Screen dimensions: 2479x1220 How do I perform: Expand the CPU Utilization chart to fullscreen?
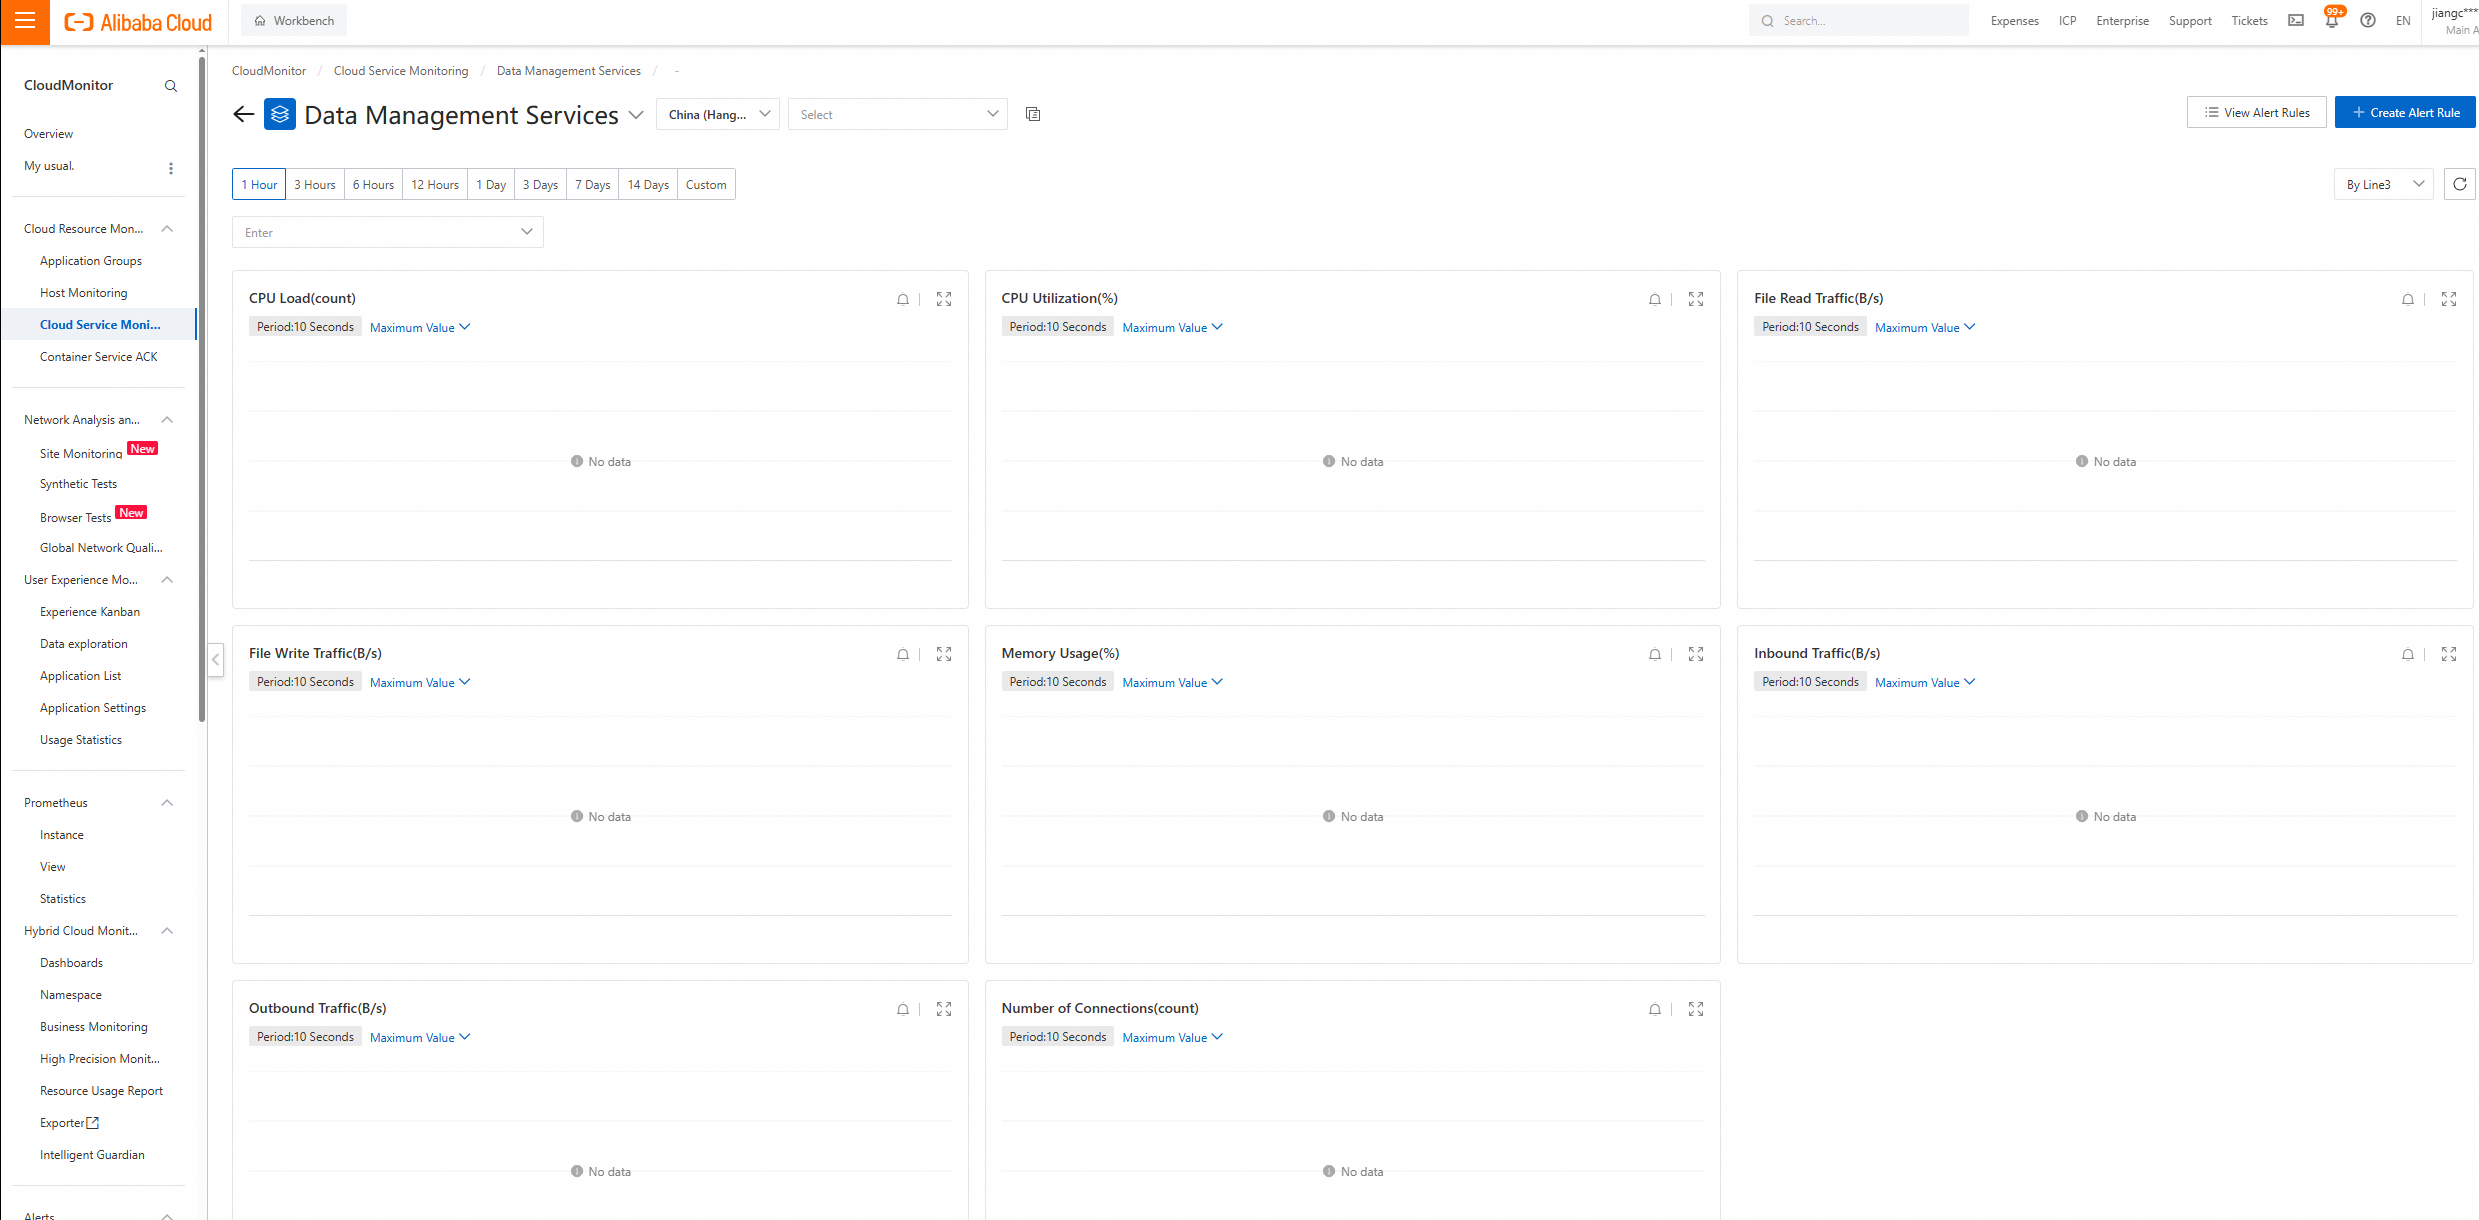coord(1696,299)
